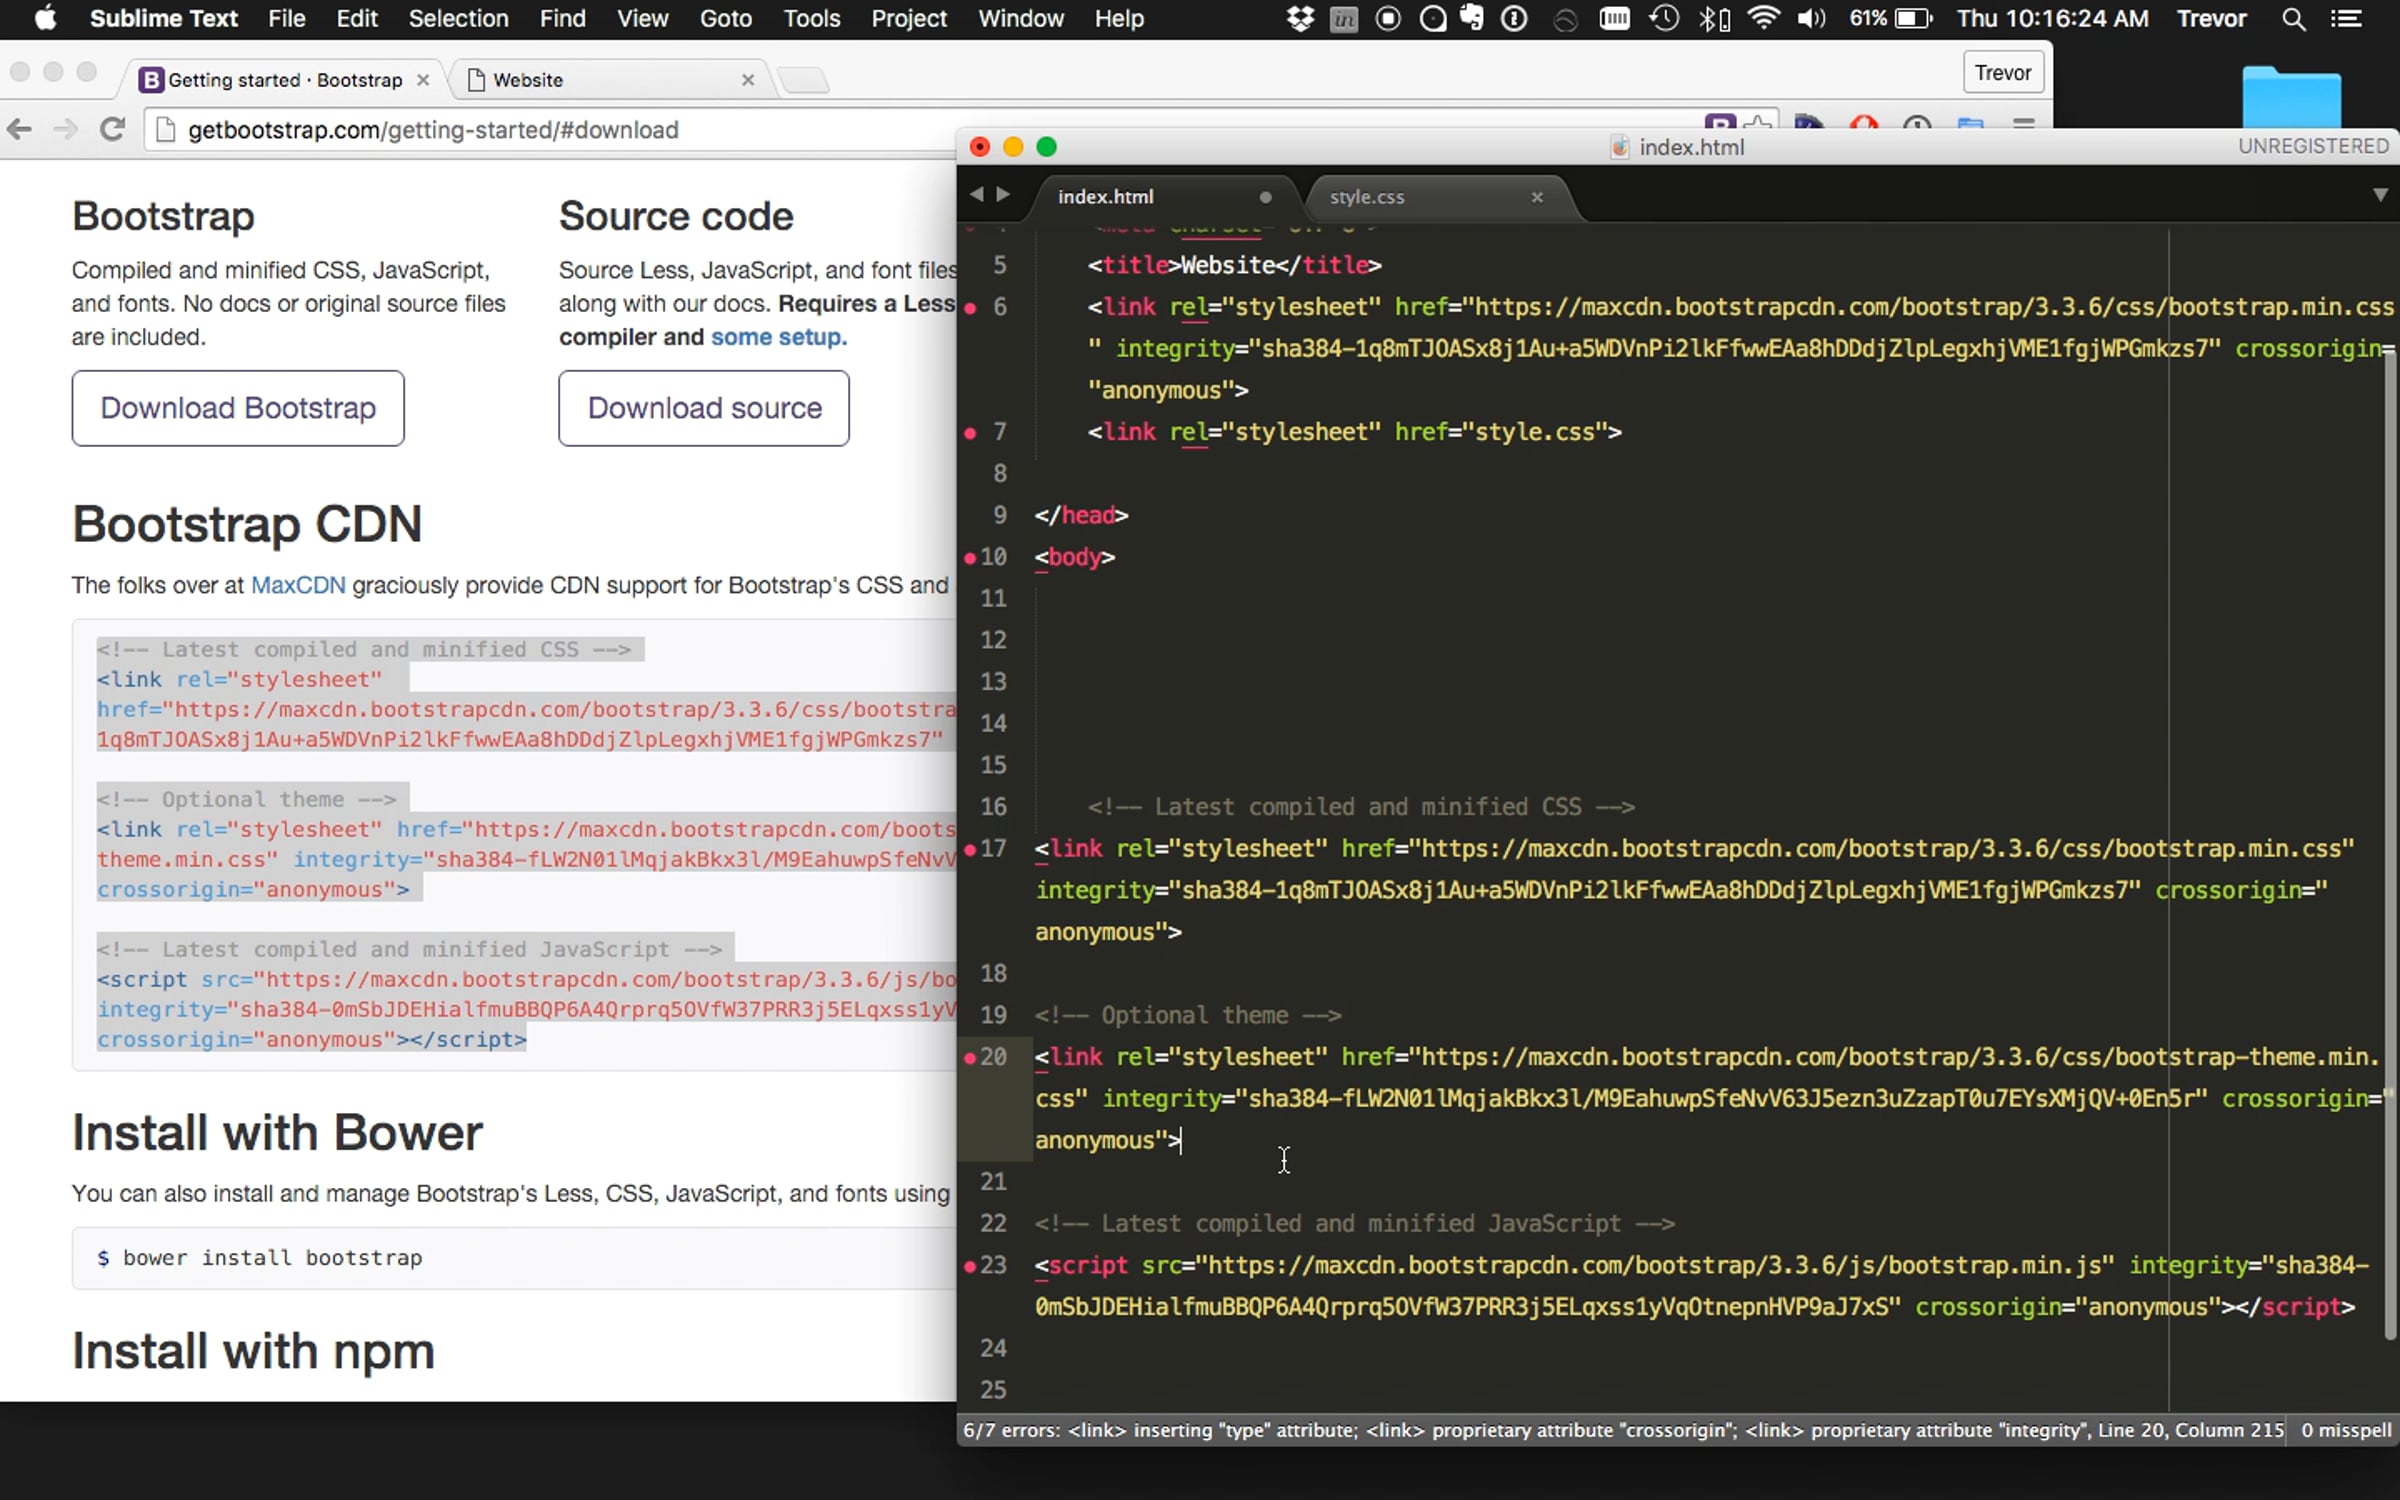Image resolution: width=2400 pixels, height=1500 pixels.
Task: Click the Download source button
Action: coord(704,408)
